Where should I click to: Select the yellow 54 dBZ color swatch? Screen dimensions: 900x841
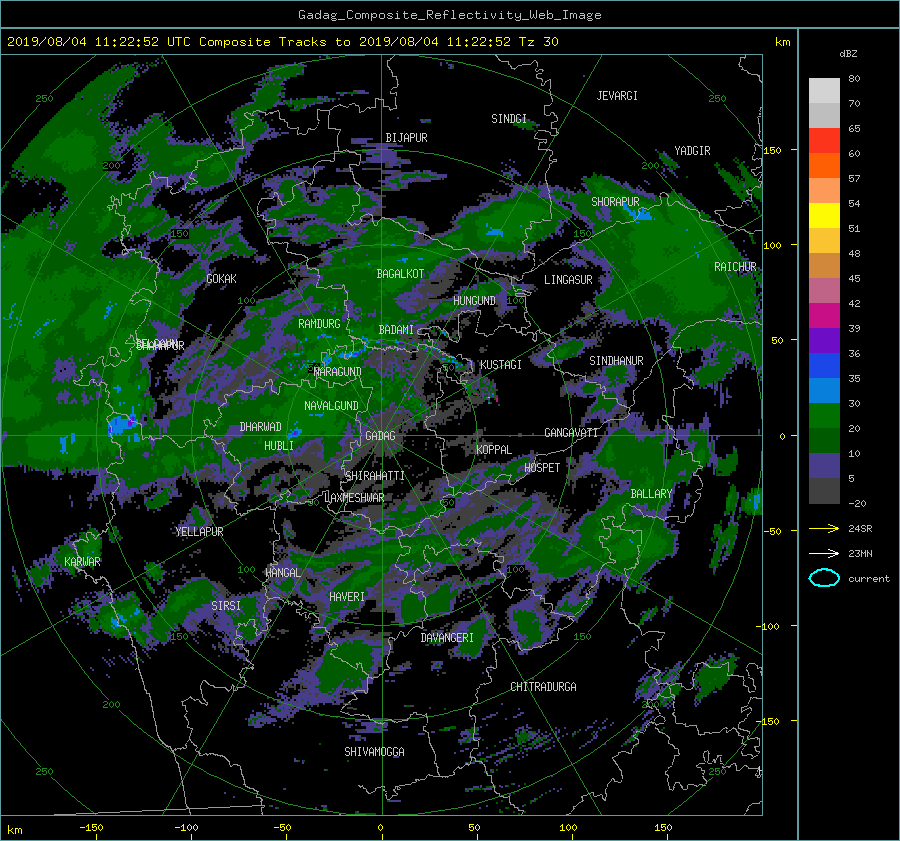click(x=824, y=216)
